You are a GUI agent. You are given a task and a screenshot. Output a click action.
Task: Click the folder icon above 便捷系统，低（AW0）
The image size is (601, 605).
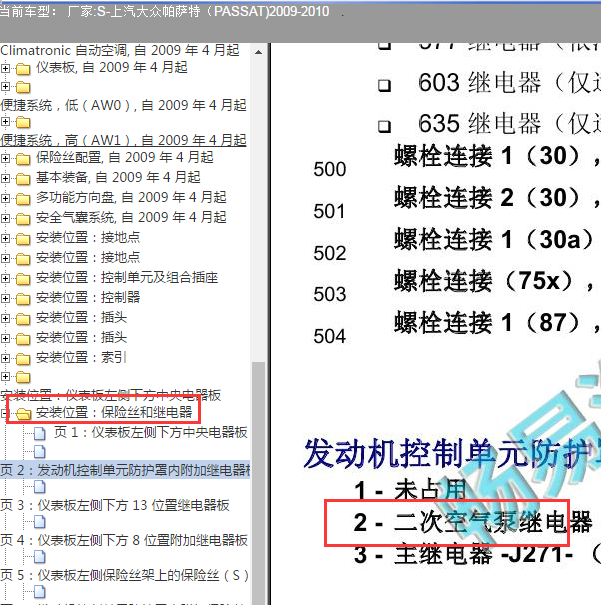(x=23, y=88)
